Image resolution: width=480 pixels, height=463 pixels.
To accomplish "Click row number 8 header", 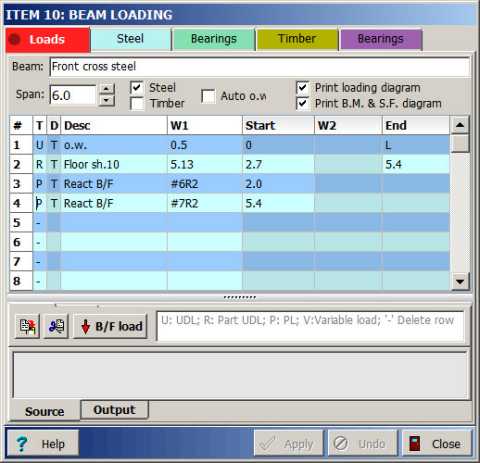I will (21, 281).
